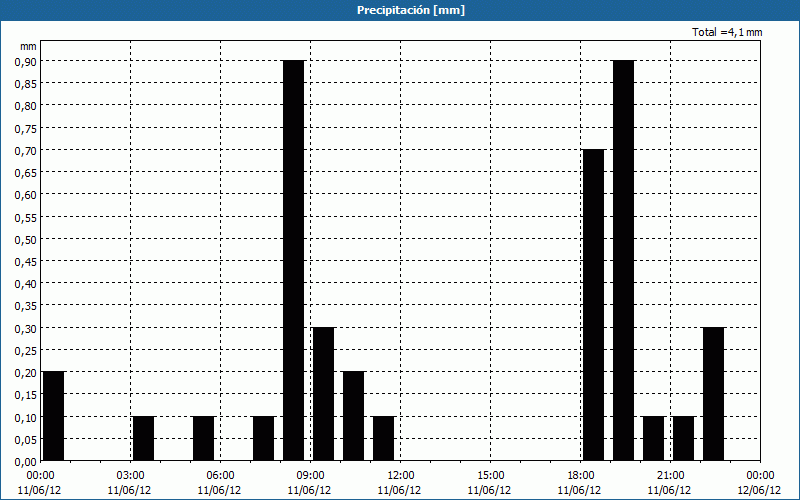Click the mm unit label above y-axis
Screen dimensions: 800x500
pos(28,46)
